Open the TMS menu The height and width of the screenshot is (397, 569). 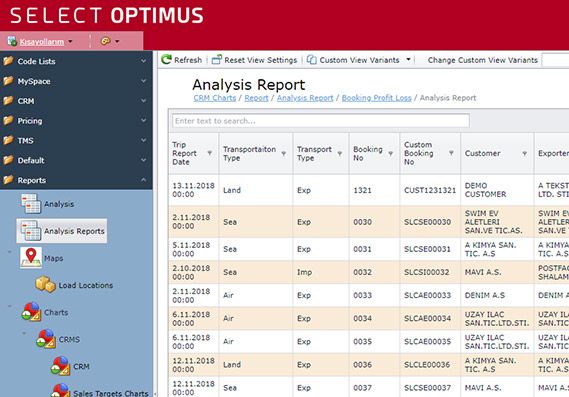pyautogui.click(x=76, y=140)
